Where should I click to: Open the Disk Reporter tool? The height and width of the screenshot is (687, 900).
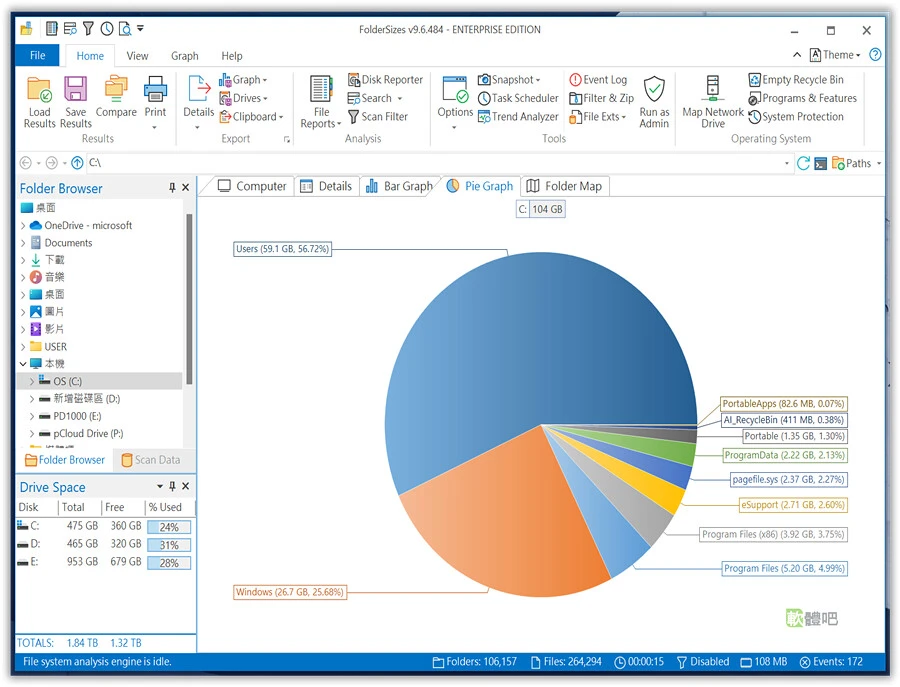click(385, 80)
